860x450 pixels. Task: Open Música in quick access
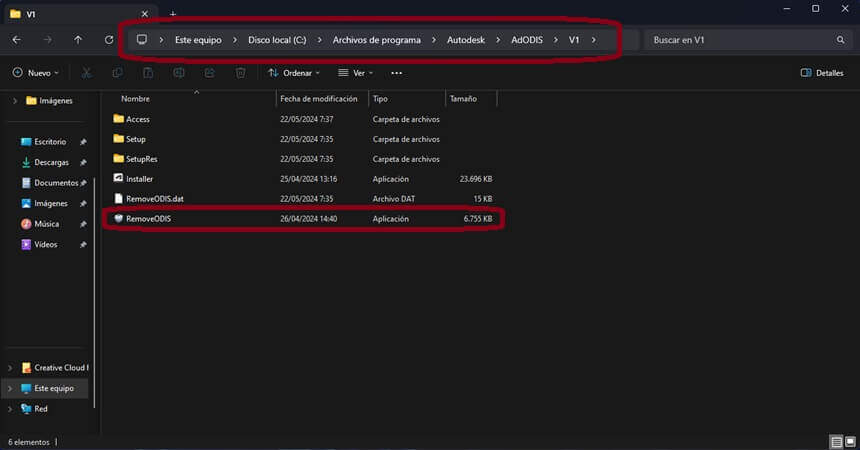(x=40, y=224)
